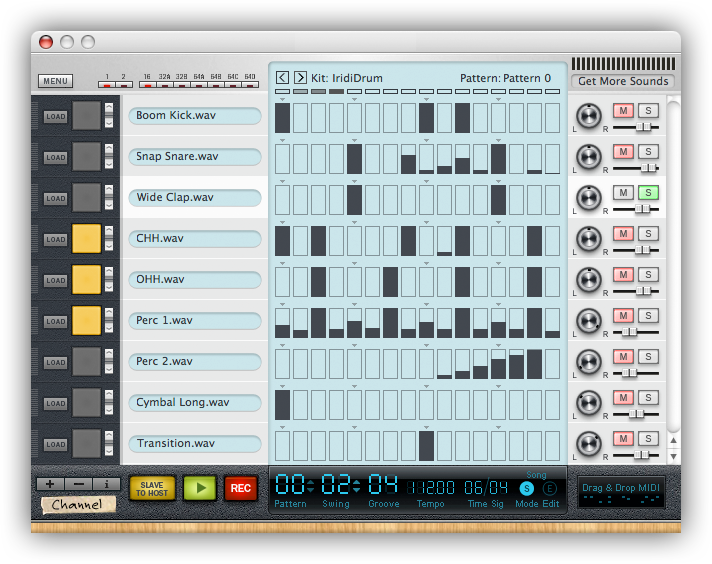Click LOAD for Perc 2.wav channel
The image size is (712, 564).
55,362
